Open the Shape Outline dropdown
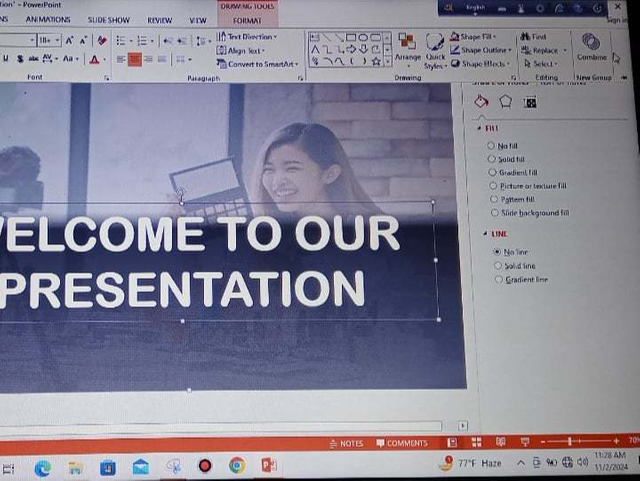640x481 pixels. (481, 50)
